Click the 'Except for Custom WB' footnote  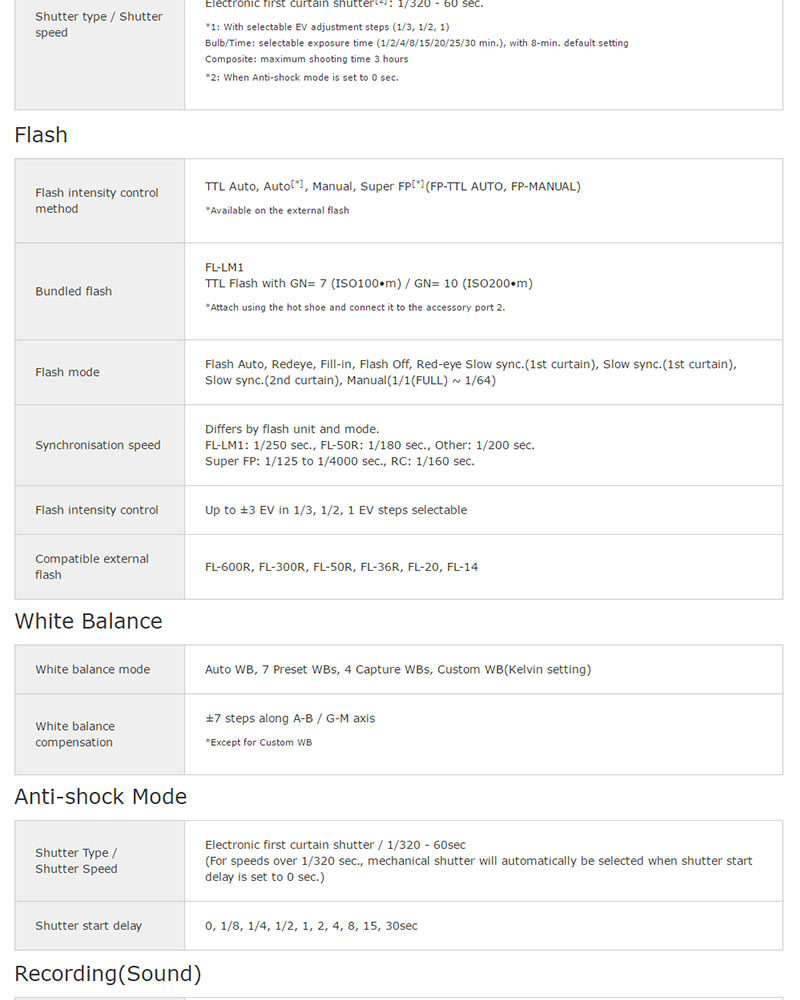coord(258,742)
